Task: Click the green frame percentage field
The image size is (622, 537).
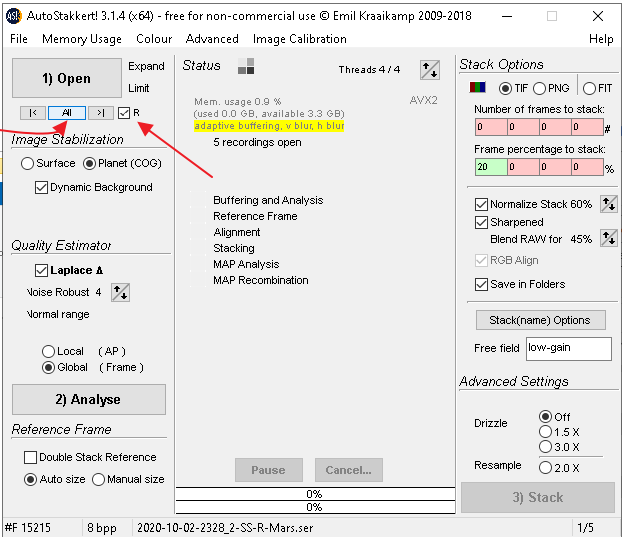Action: tap(490, 168)
